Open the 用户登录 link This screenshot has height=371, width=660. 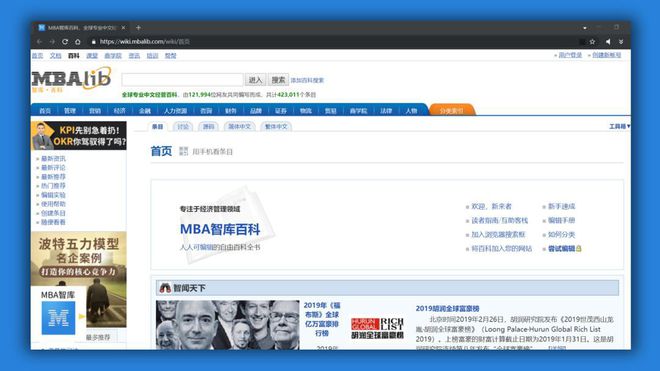(570, 55)
